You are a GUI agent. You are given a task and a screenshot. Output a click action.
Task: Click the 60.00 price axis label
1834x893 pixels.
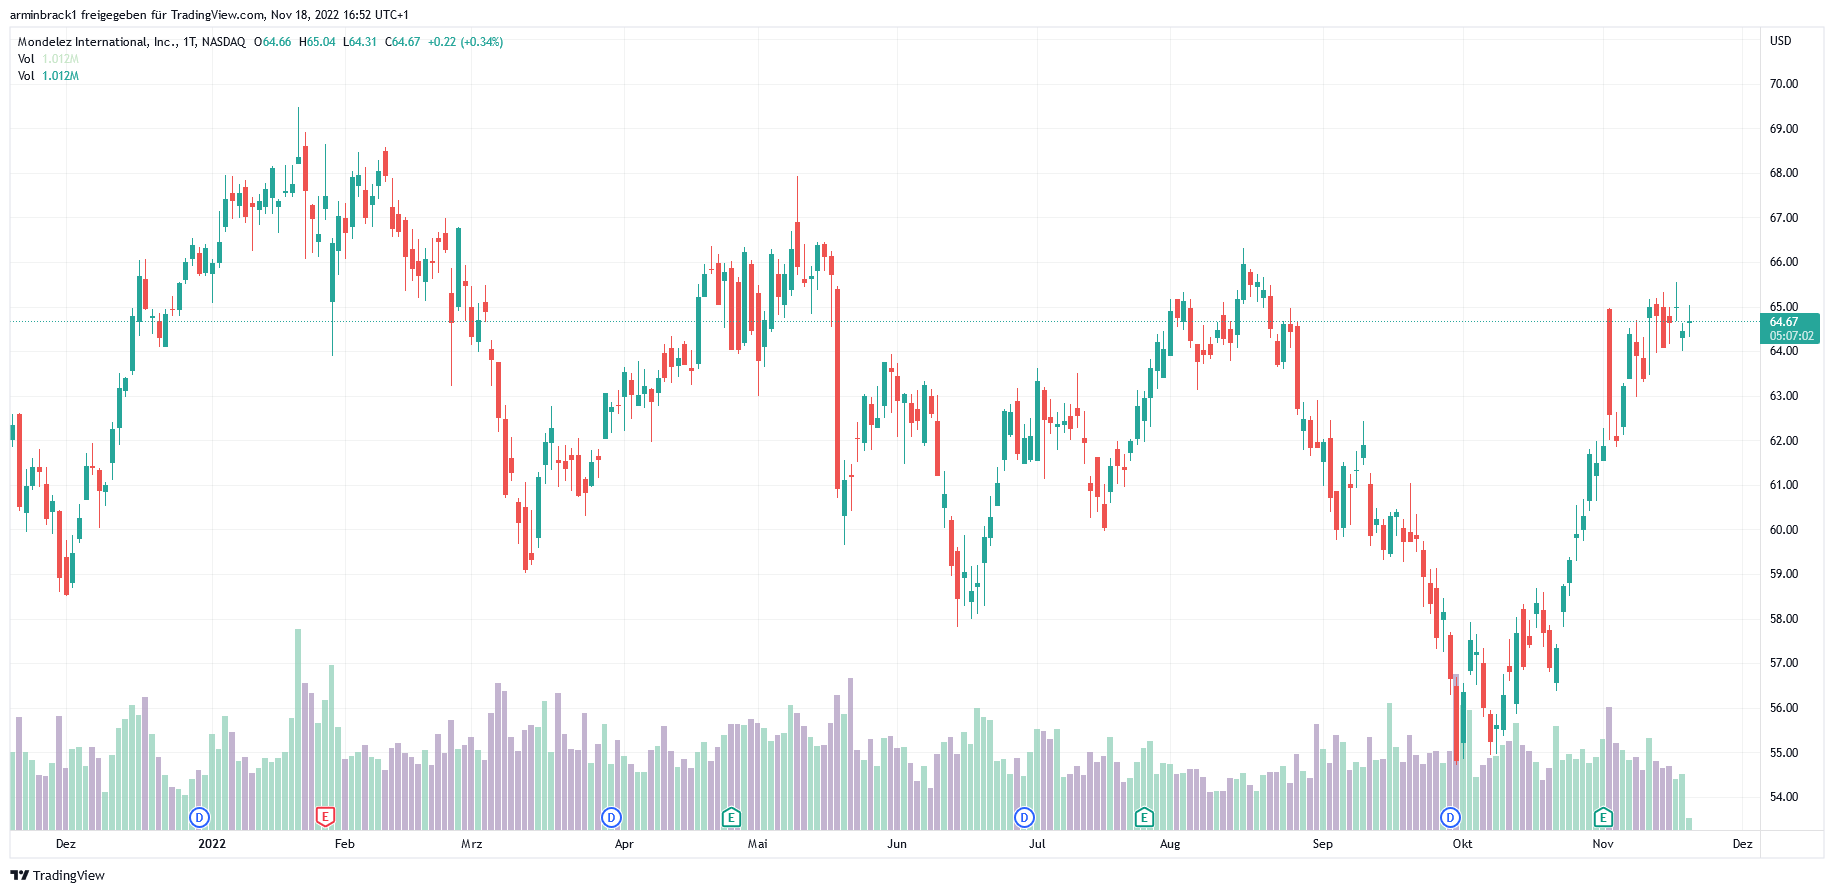(x=1784, y=530)
